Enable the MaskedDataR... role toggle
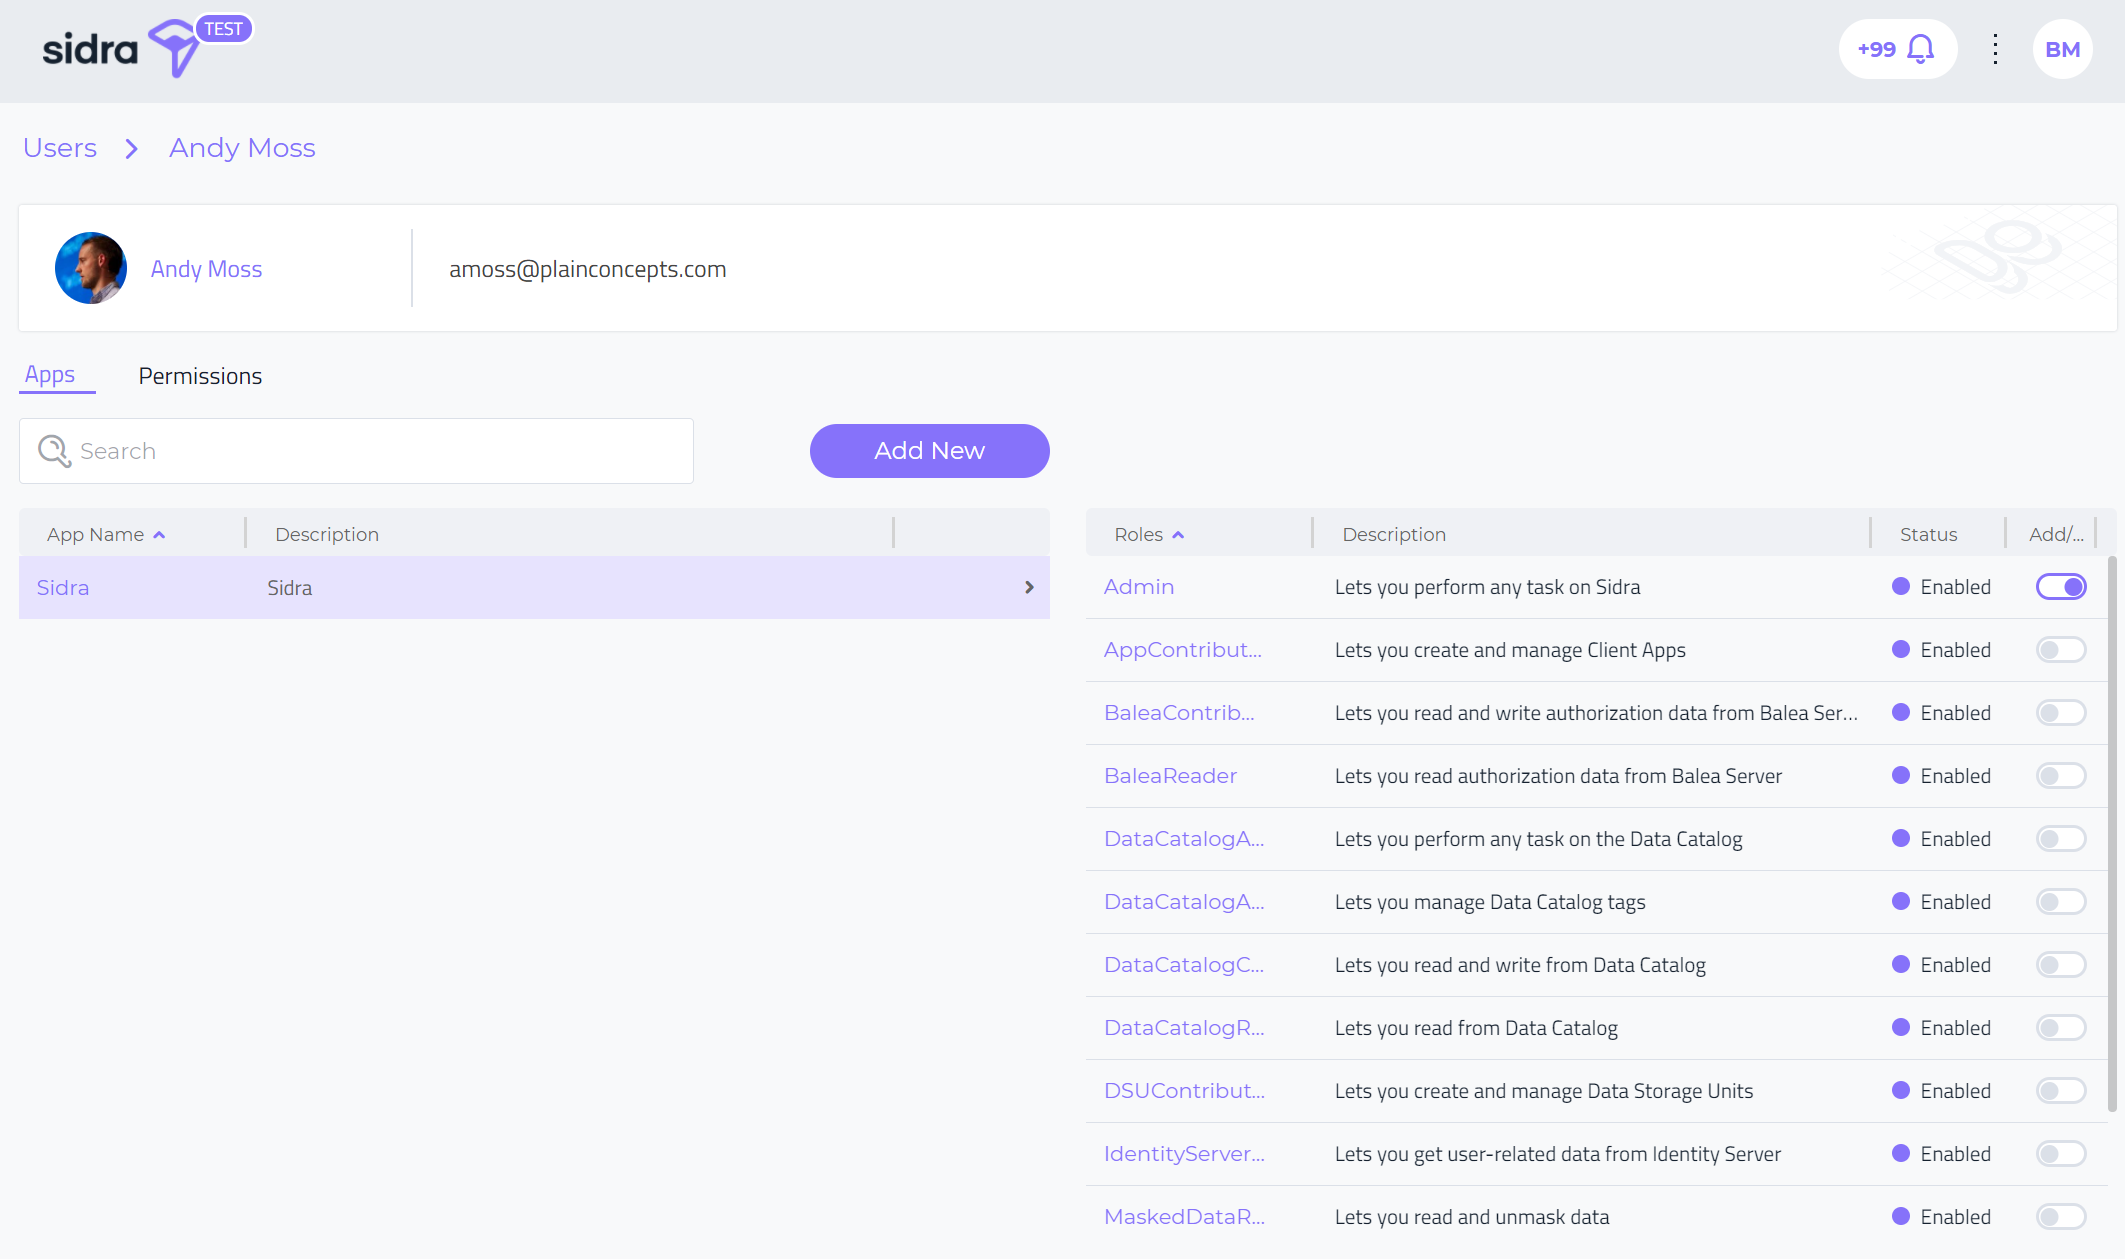The width and height of the screenshot is (2125, 1259). point(2061,1217)
